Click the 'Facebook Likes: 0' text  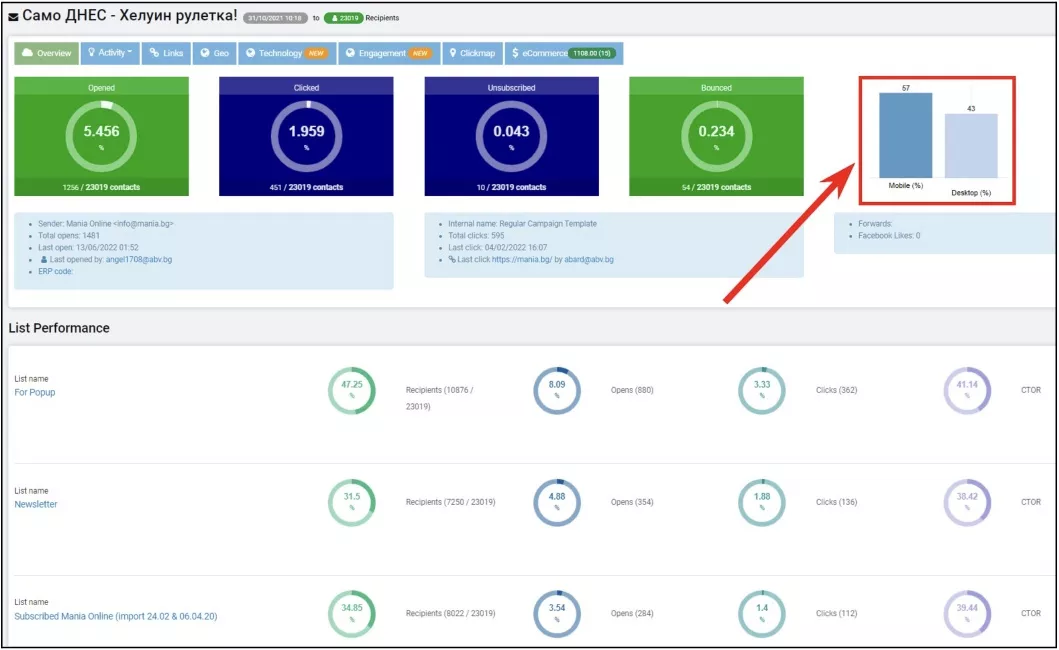[x=889, y=236]
